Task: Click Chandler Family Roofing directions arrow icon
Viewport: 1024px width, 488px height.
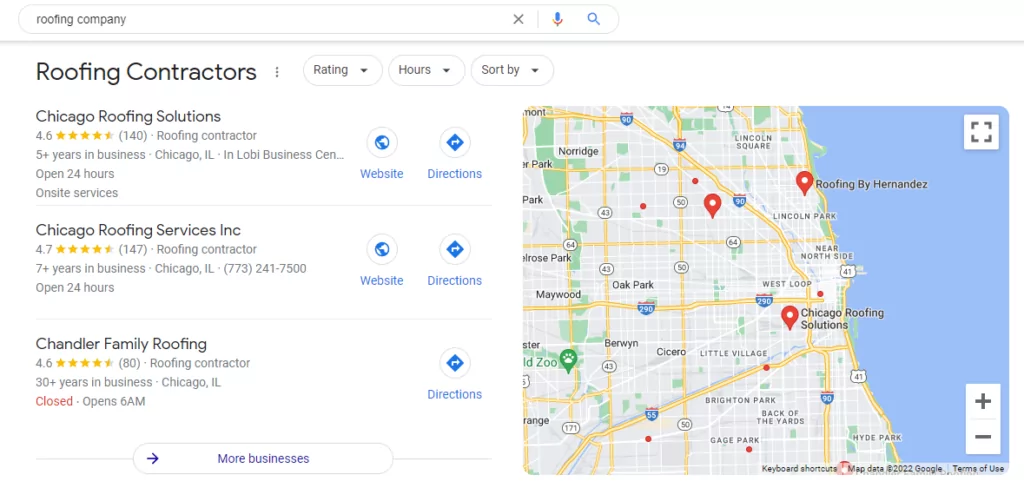Action: 455,363
